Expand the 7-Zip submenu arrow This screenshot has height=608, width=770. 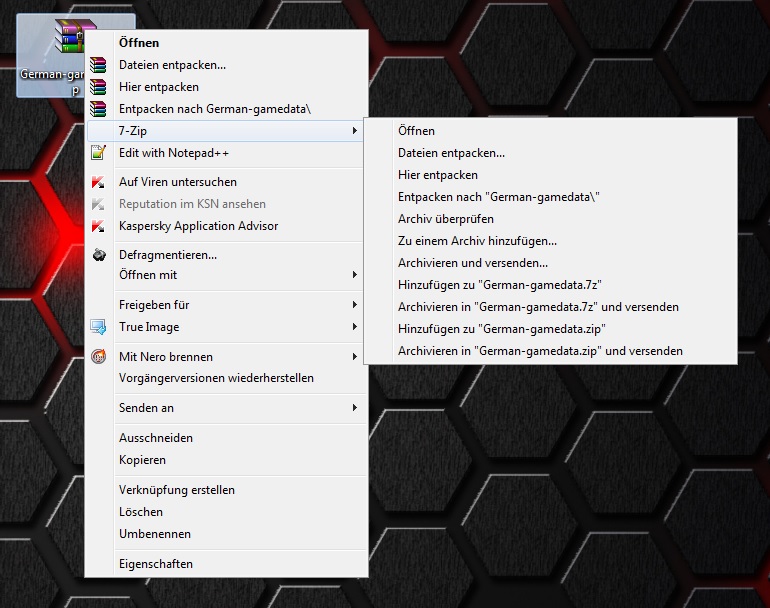355,131
